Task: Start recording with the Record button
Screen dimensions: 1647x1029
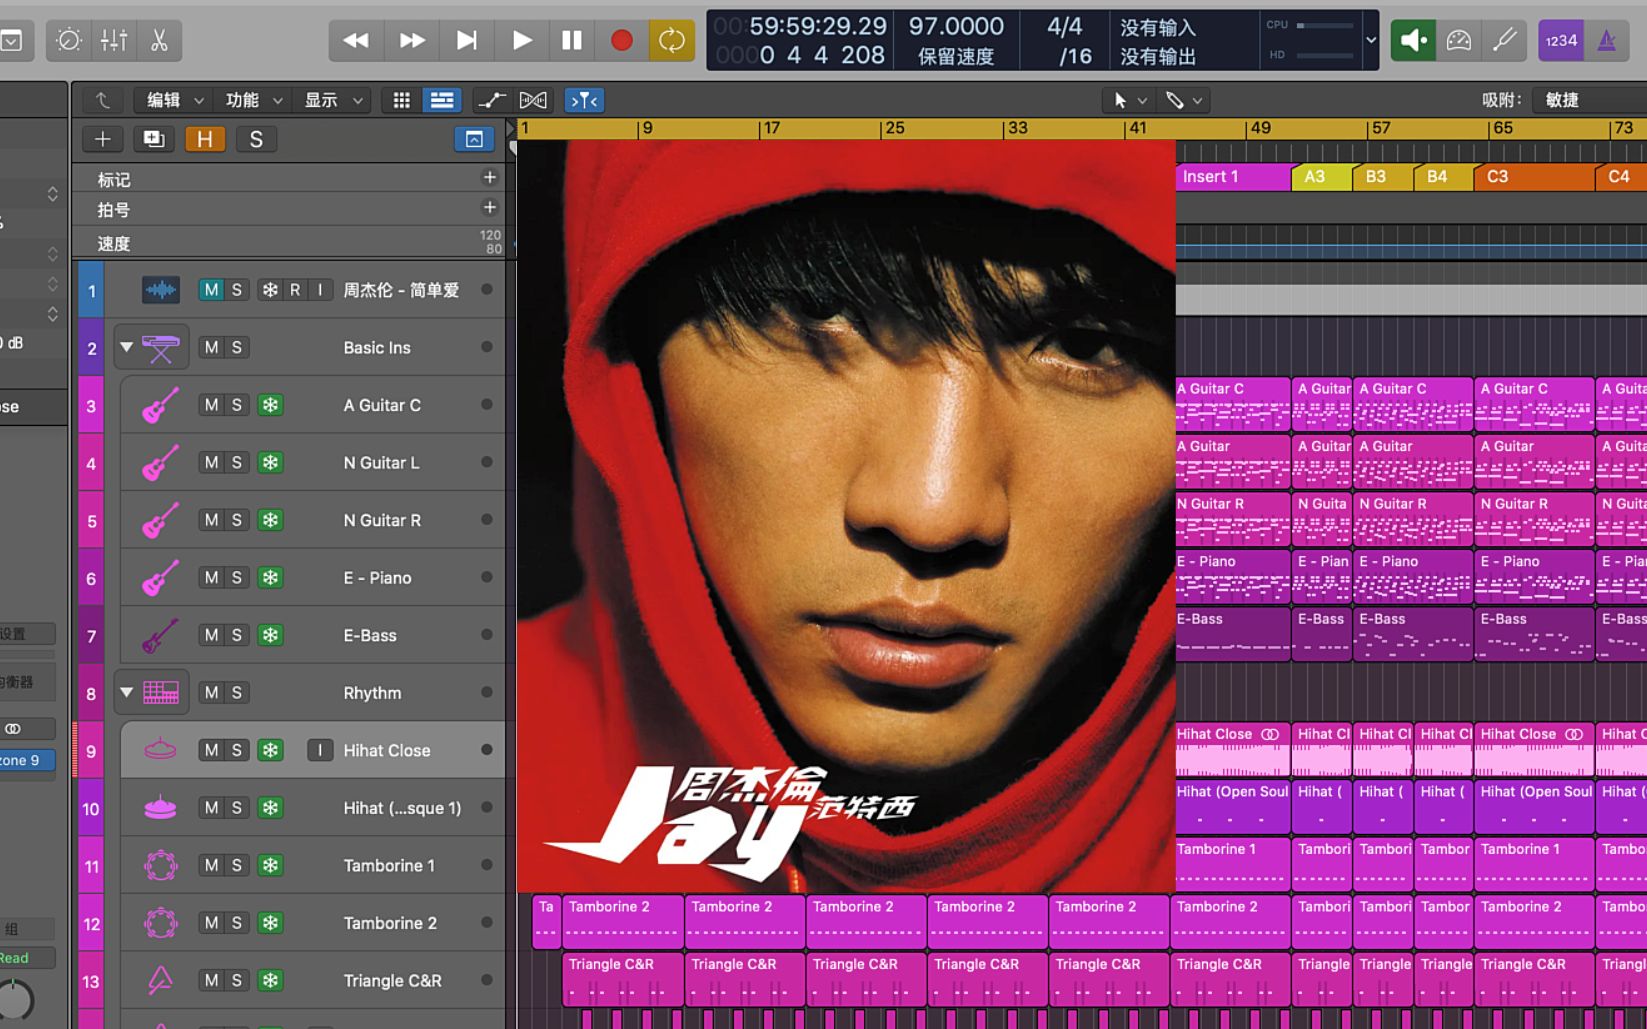Action: (621, 40)
